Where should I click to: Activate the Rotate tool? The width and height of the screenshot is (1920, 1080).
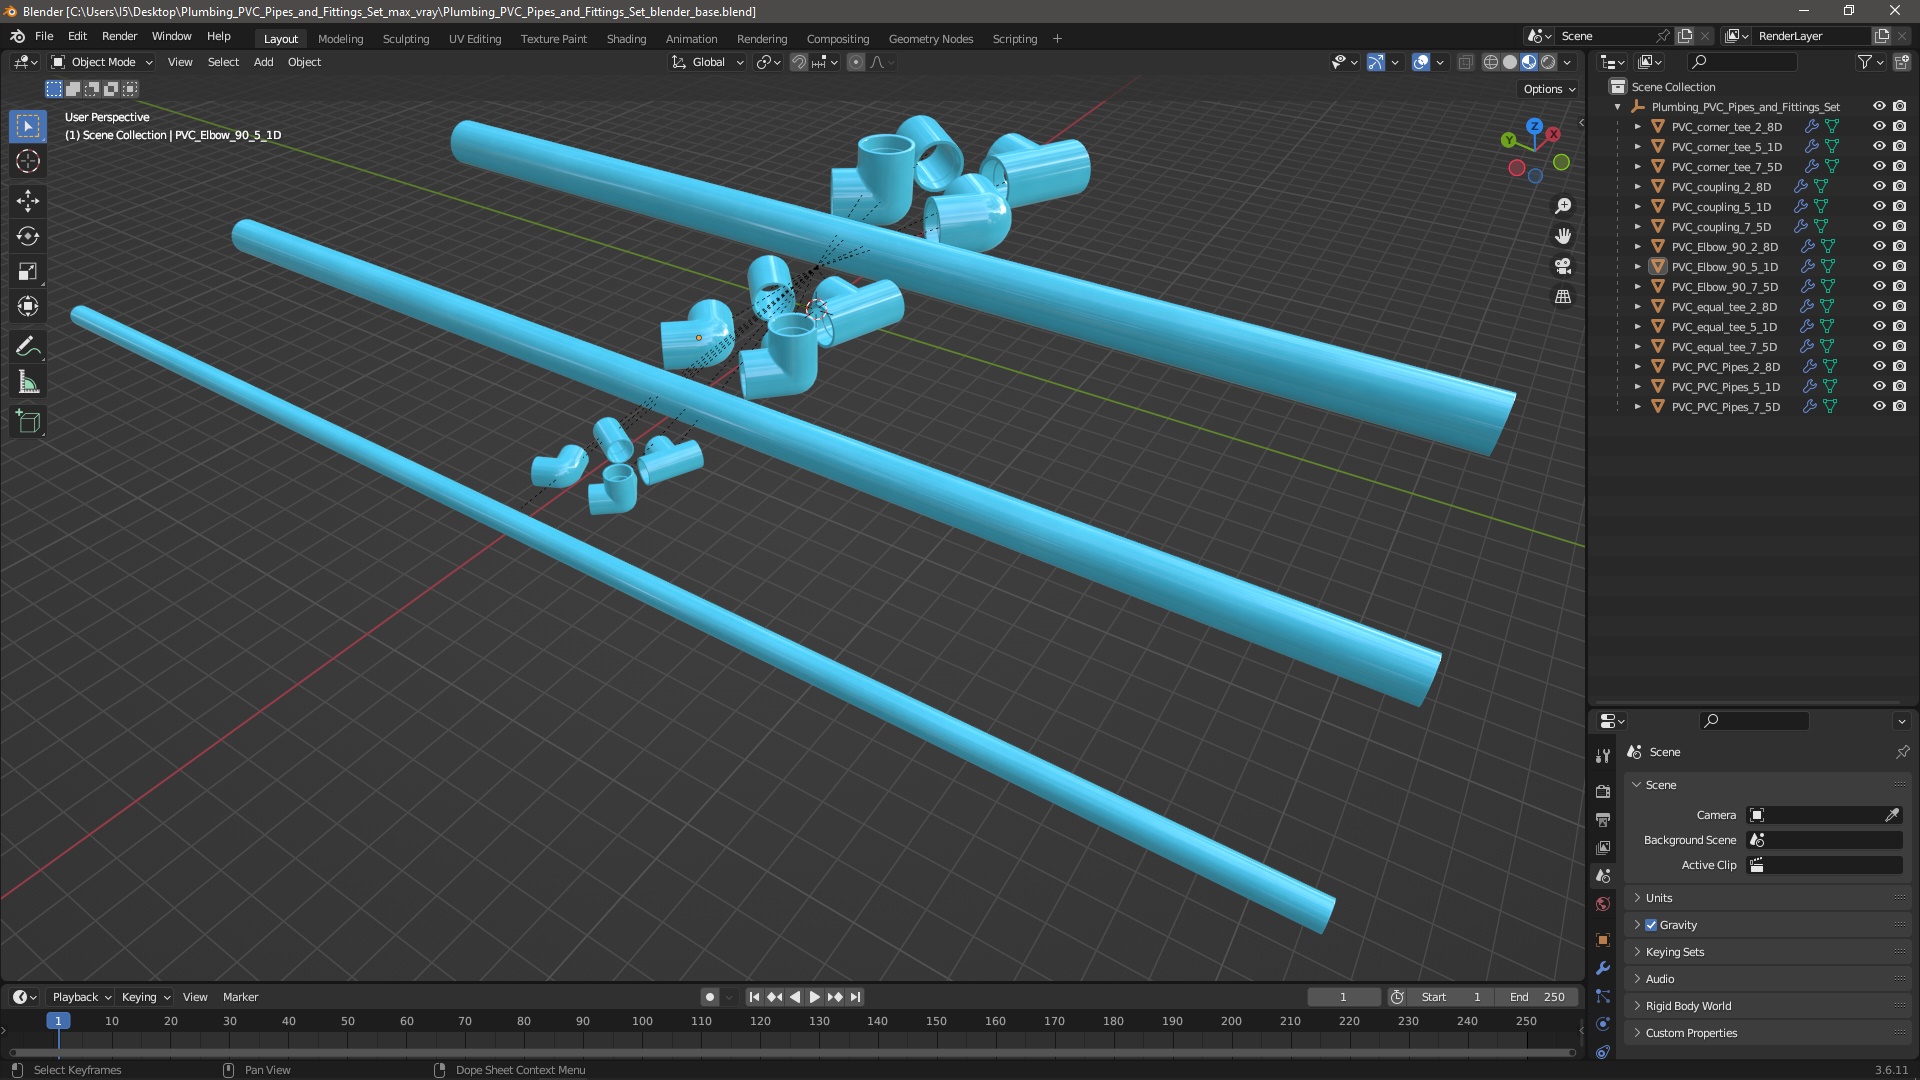(x=28, y=236)
